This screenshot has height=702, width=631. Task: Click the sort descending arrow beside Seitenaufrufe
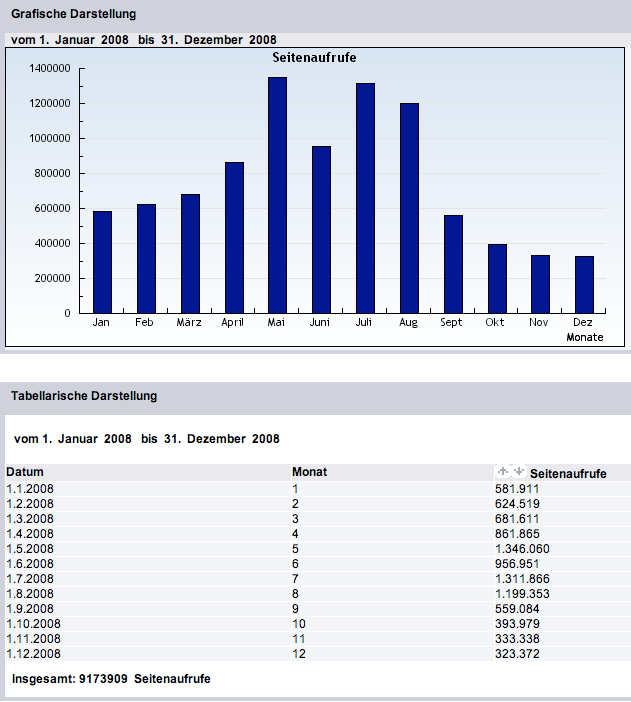(519, 470)
